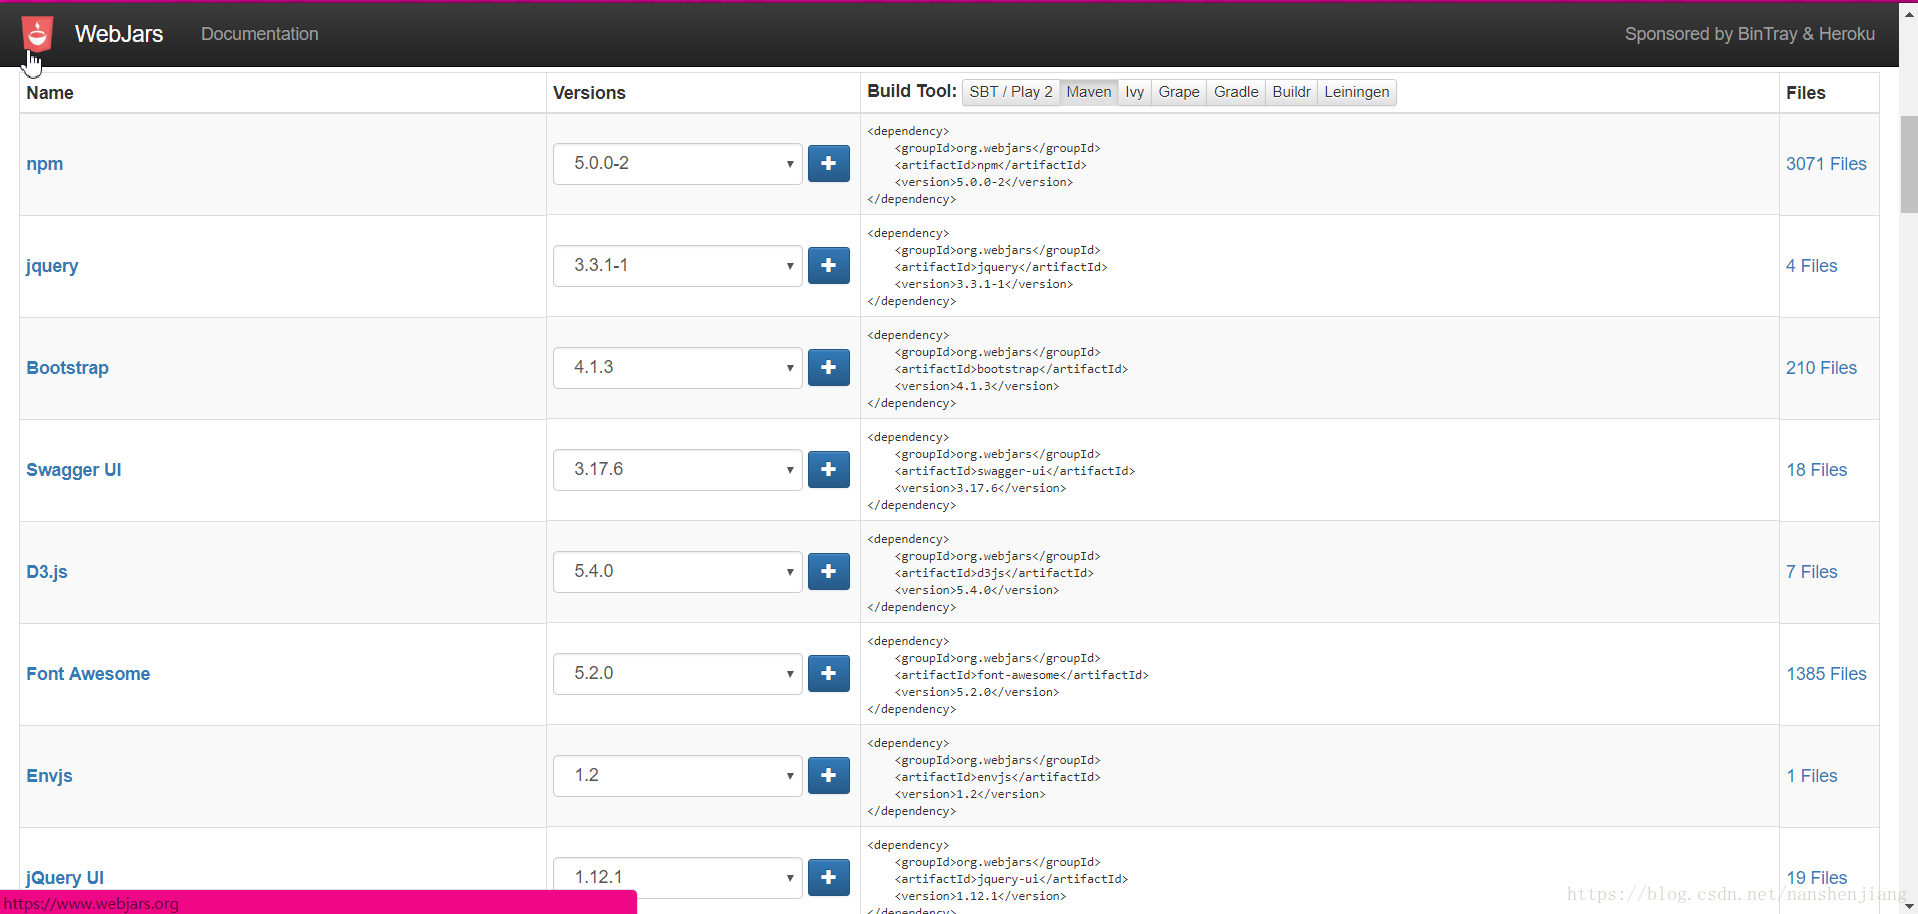Open the Swagger UI version dropdown 3.17.6
Image resolution: width=1918 pixels, height=914 pixels.
click(x=678, y=470)
